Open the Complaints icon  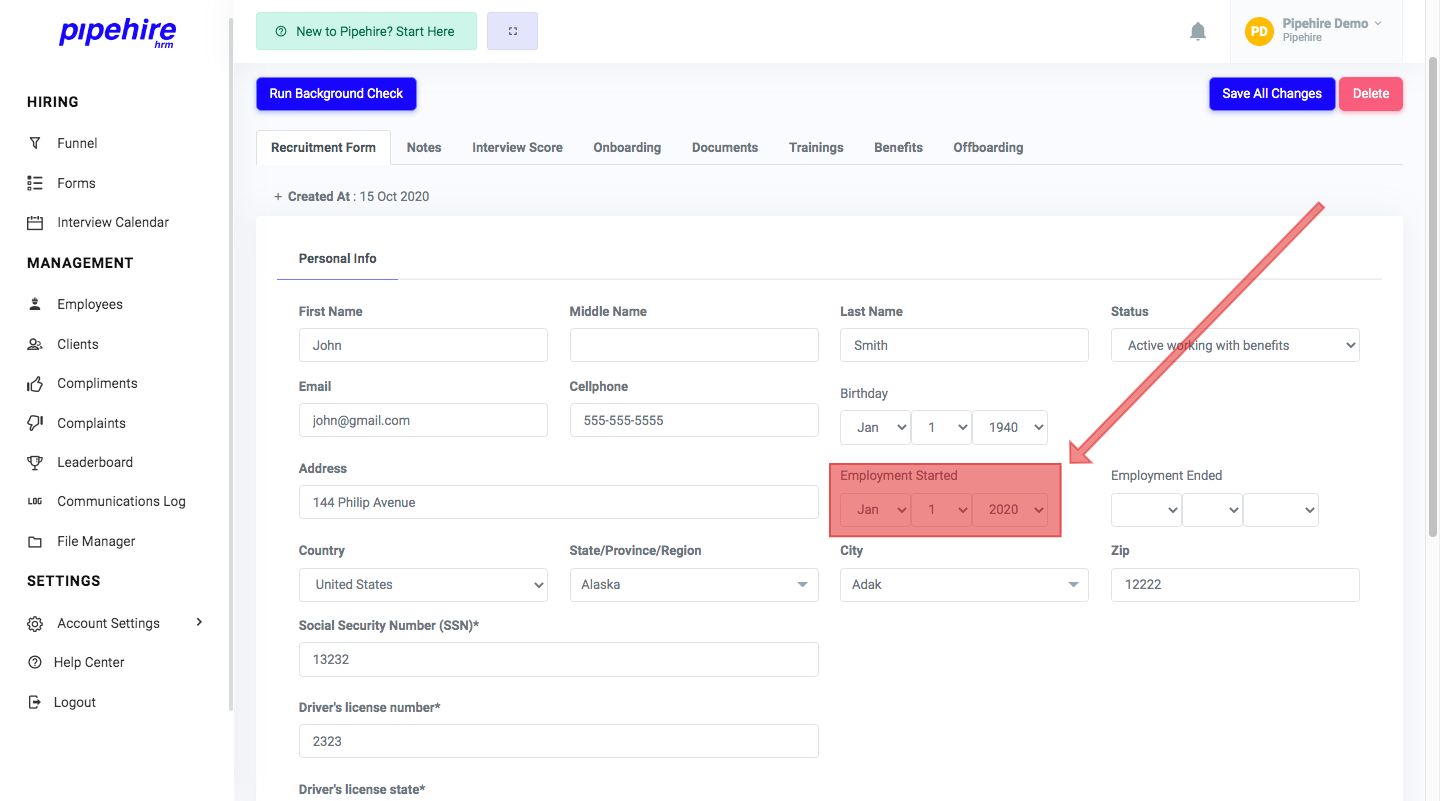(x=37, y=422)
